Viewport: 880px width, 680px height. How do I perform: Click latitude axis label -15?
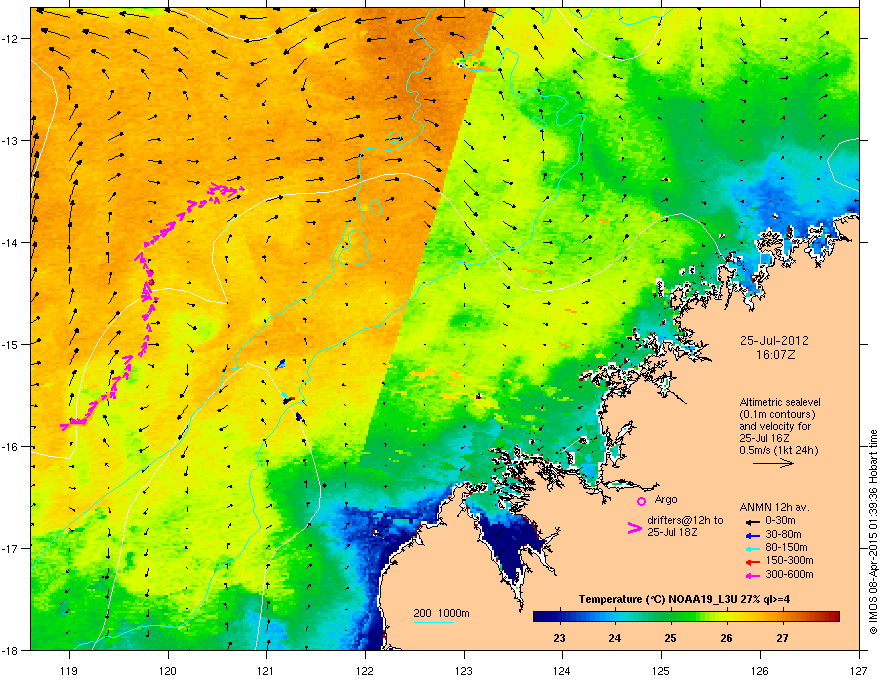(x=11, y=344)
